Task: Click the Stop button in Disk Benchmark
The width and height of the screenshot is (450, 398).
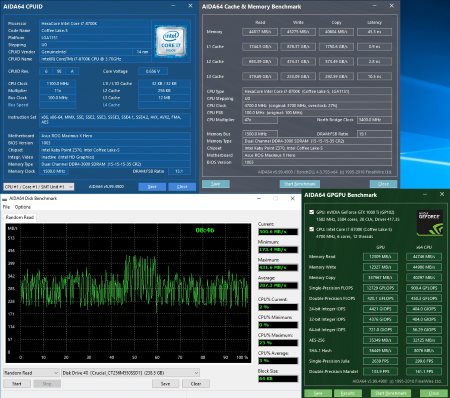Action: pos(47,384)
